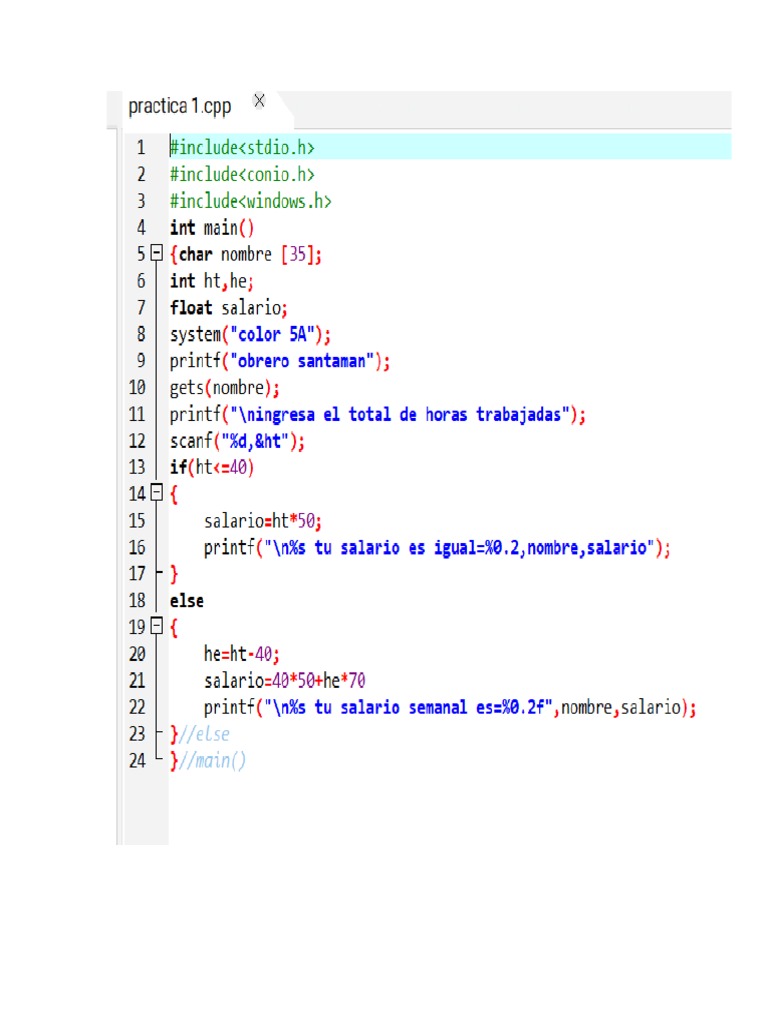Close the practica 1.cpp tab

(x=259, y=101)
